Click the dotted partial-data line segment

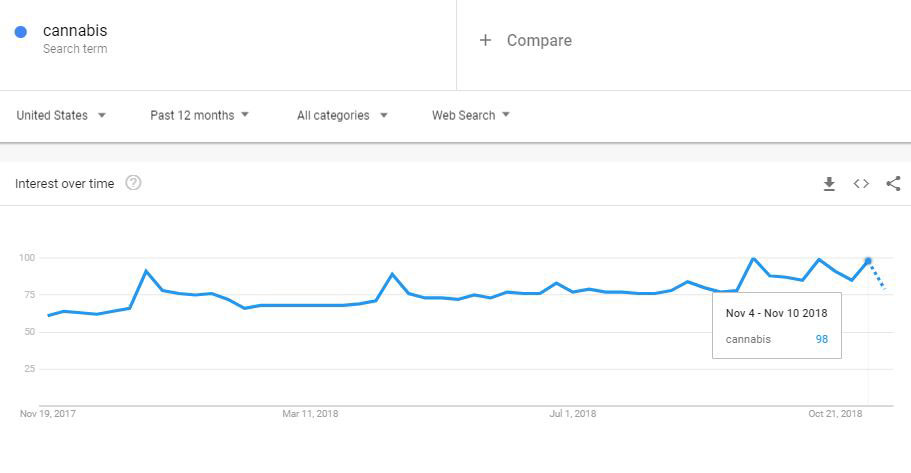(877, 275)
